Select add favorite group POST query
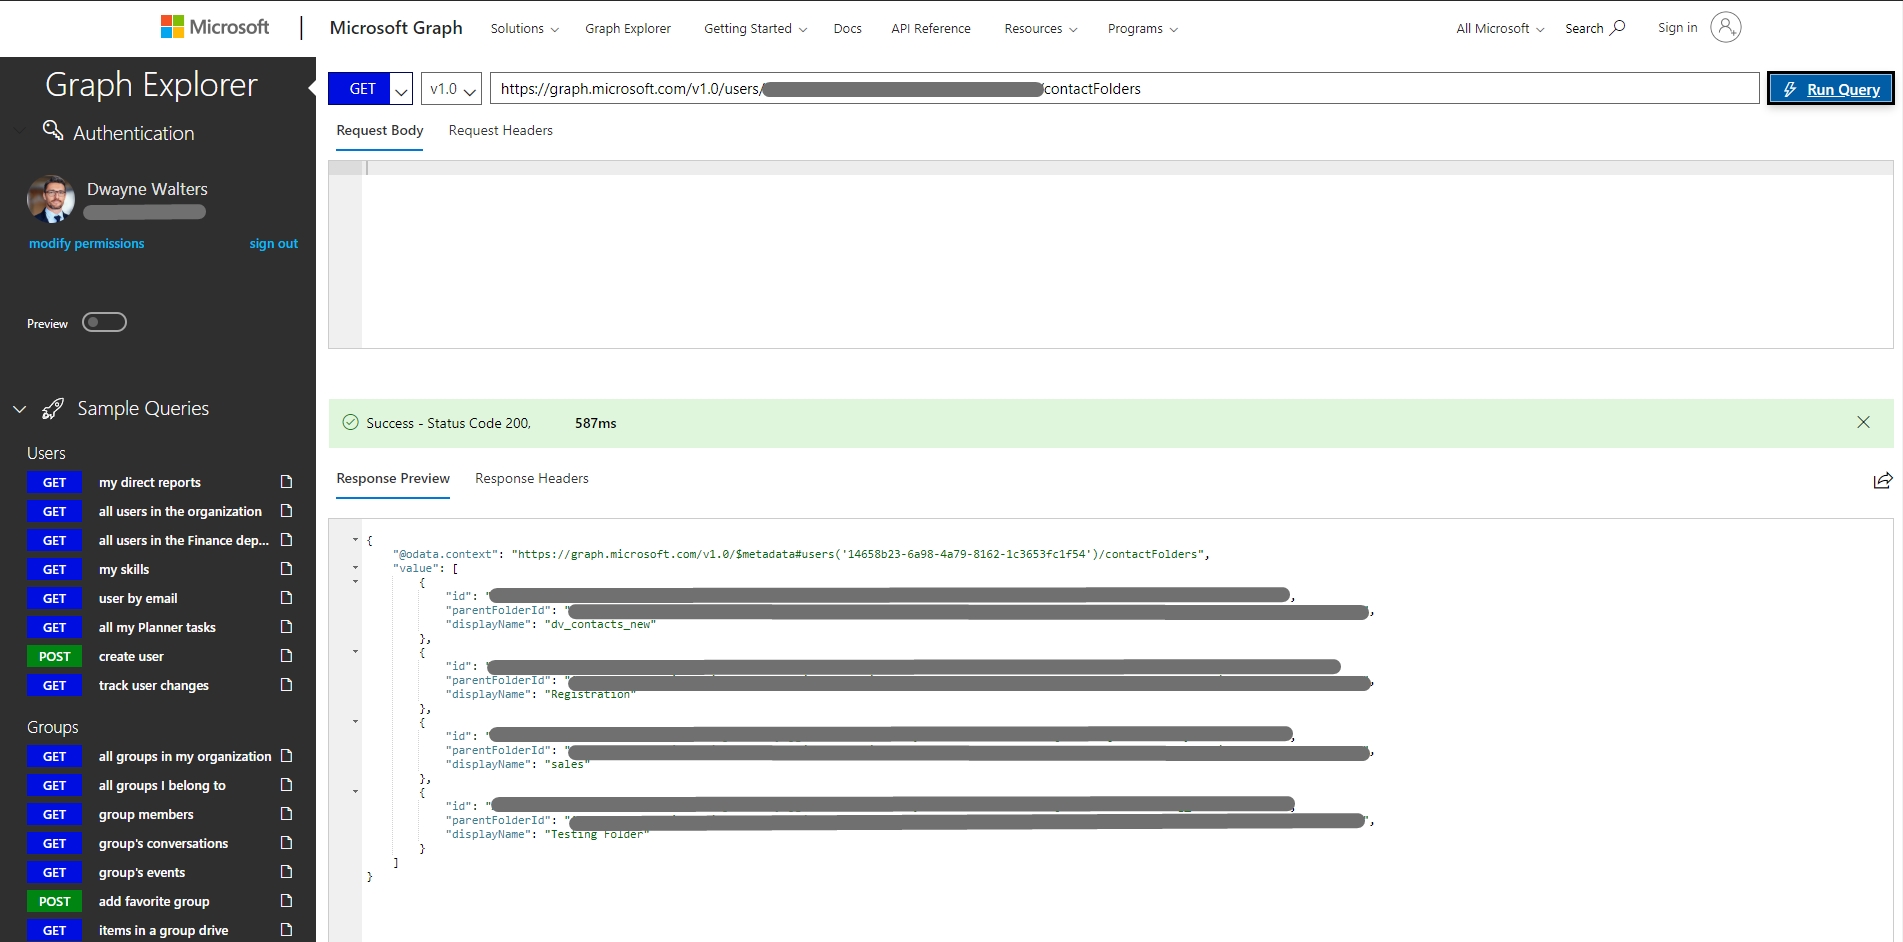The image size is (1903, 942). pyautogui.click(x=154, y=901)
